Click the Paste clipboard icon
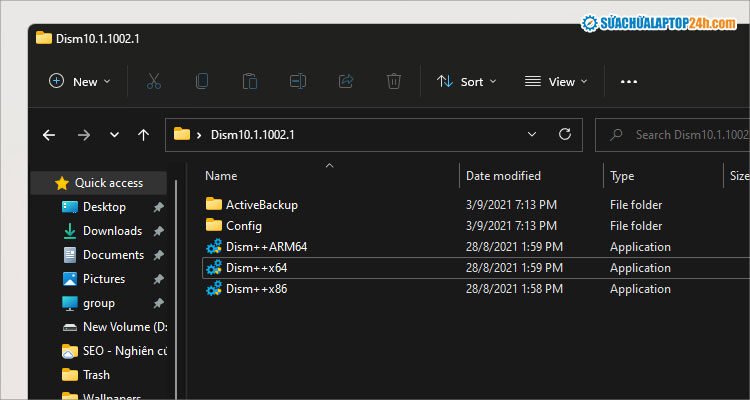This screenshot has height=400, width=750. pyautogui.click(x=250, y=81)
